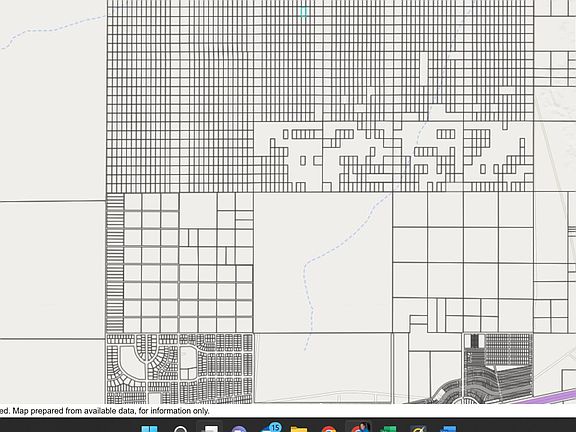Screen dimensions: 576x432
Task: Switch to Chrome window with profile picture
Action: coord(359,428)
